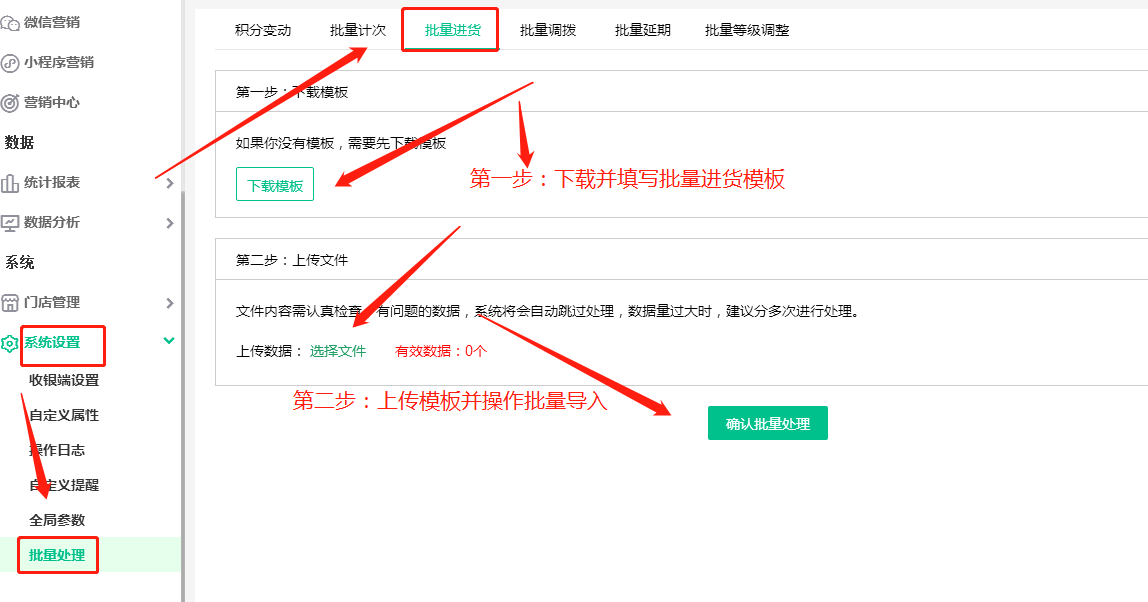This screenshot has height=602, width=1148.
Task: Switch to the 积分变动 tab
Action: [264, 30]
